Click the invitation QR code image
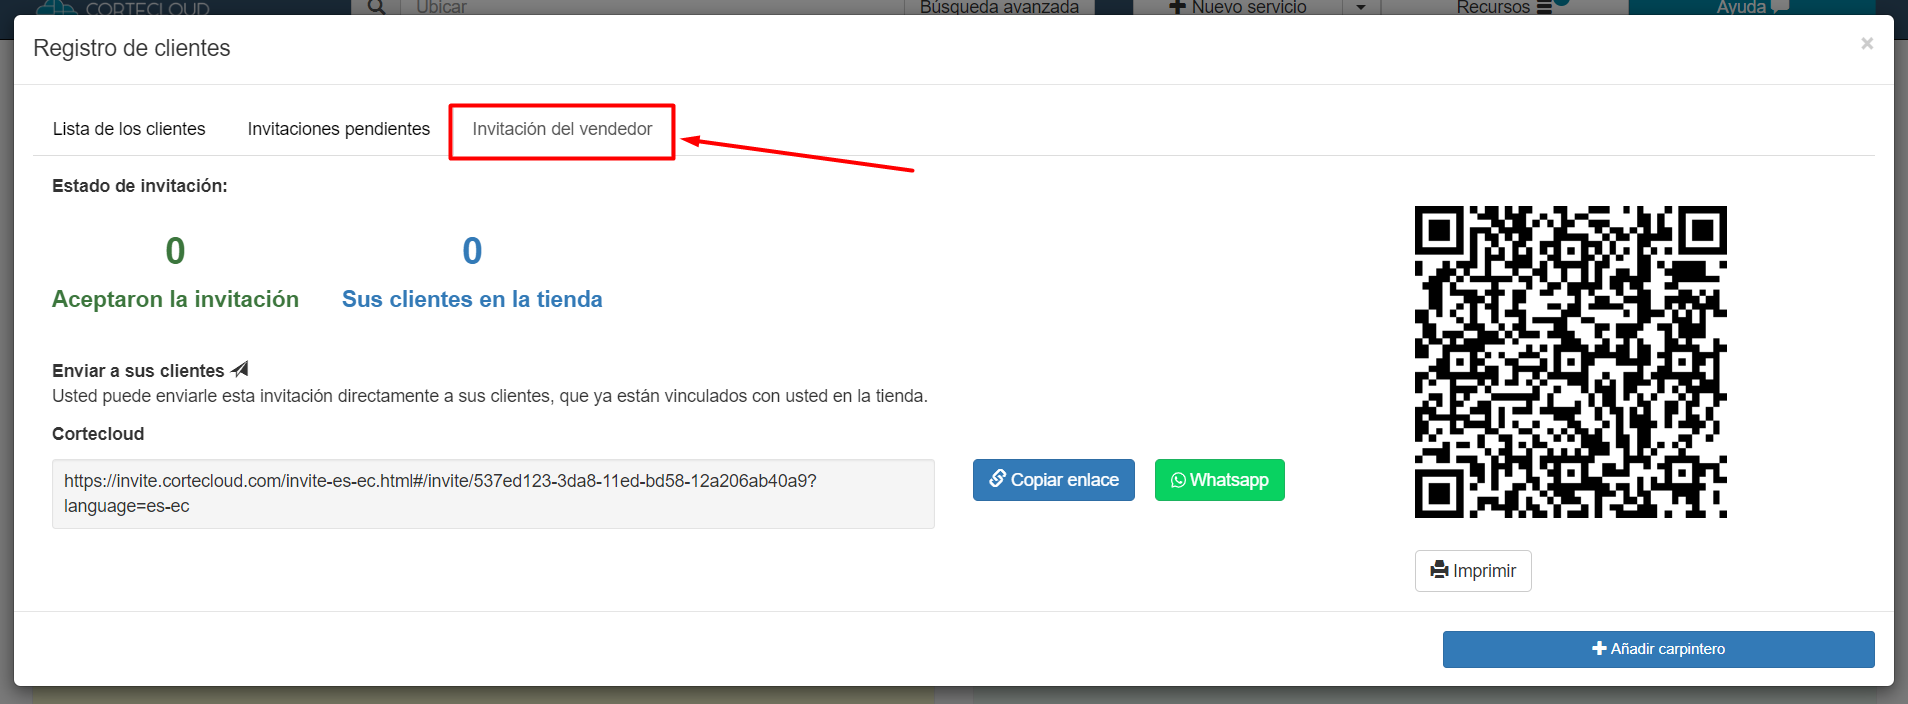 click(x=1570, y=362)
